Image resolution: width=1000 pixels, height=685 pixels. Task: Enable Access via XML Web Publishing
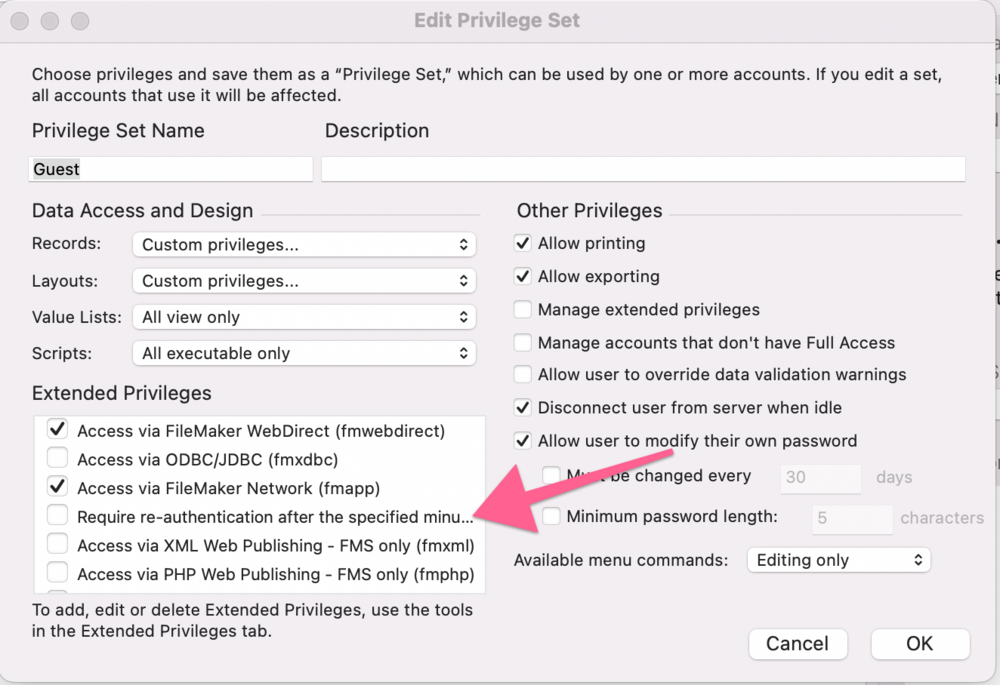tap(57, 544)
